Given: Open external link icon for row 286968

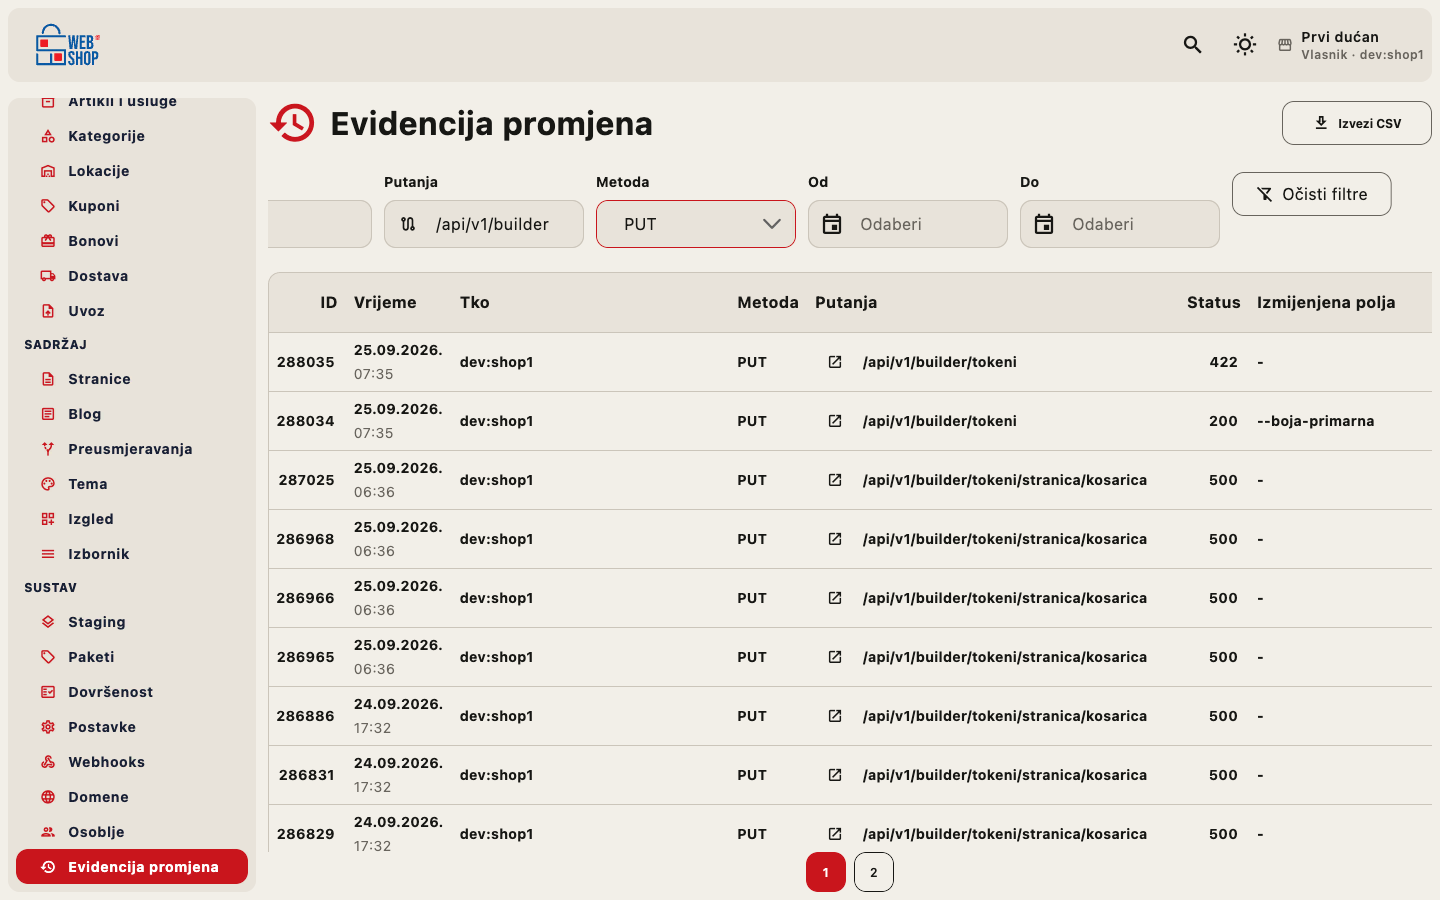Looking at the screenshot, I should 835,539.
